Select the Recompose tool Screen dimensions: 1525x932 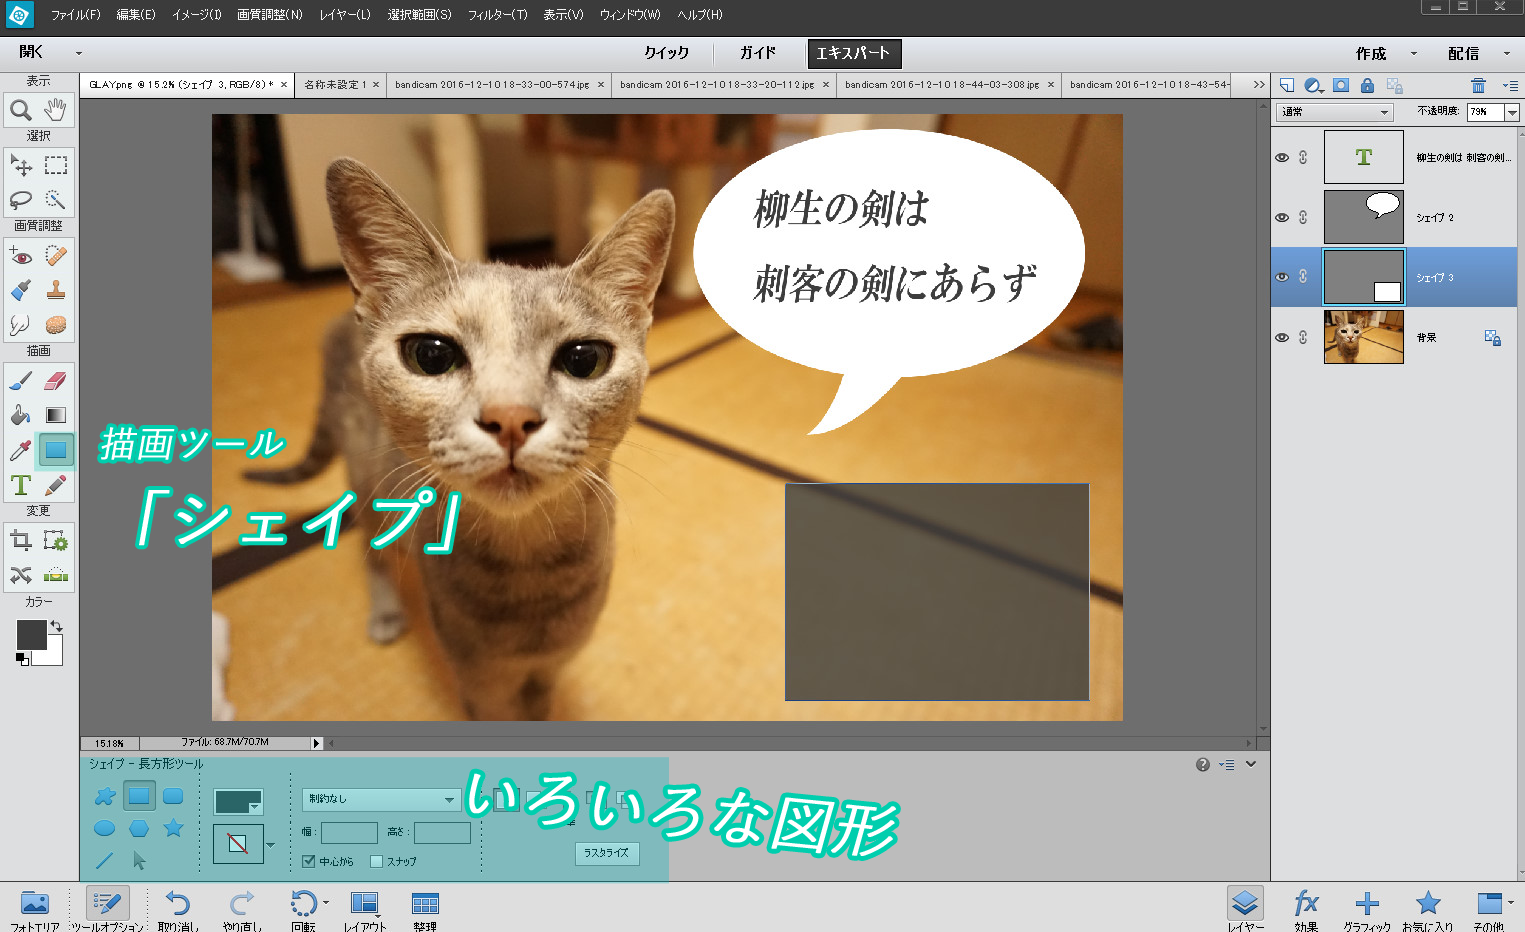tap(56, 541)
